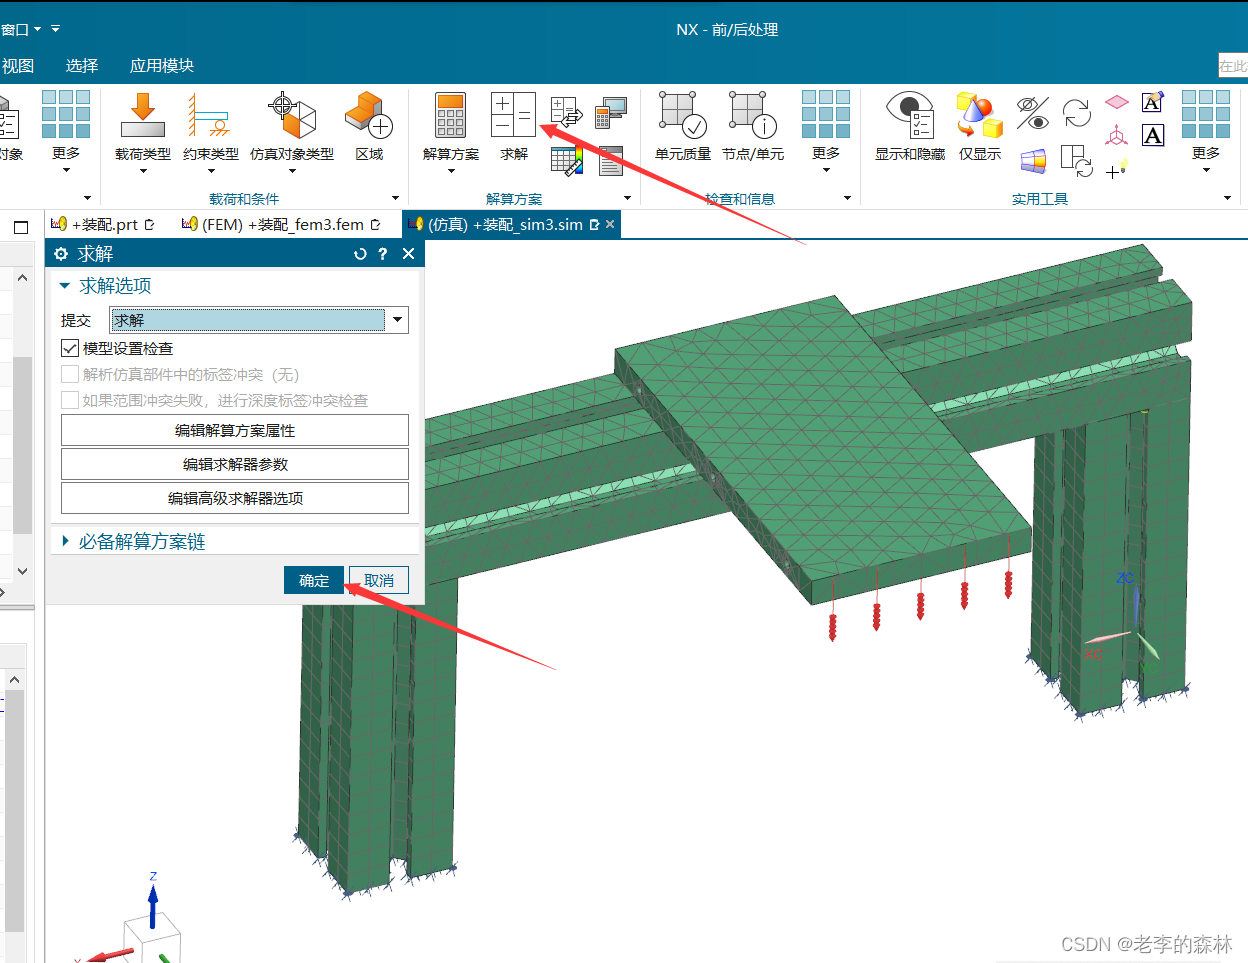Click 编辑解算方案属性 button
Image resolution: width=1248 pixels, height=963 pixels.
235,430
